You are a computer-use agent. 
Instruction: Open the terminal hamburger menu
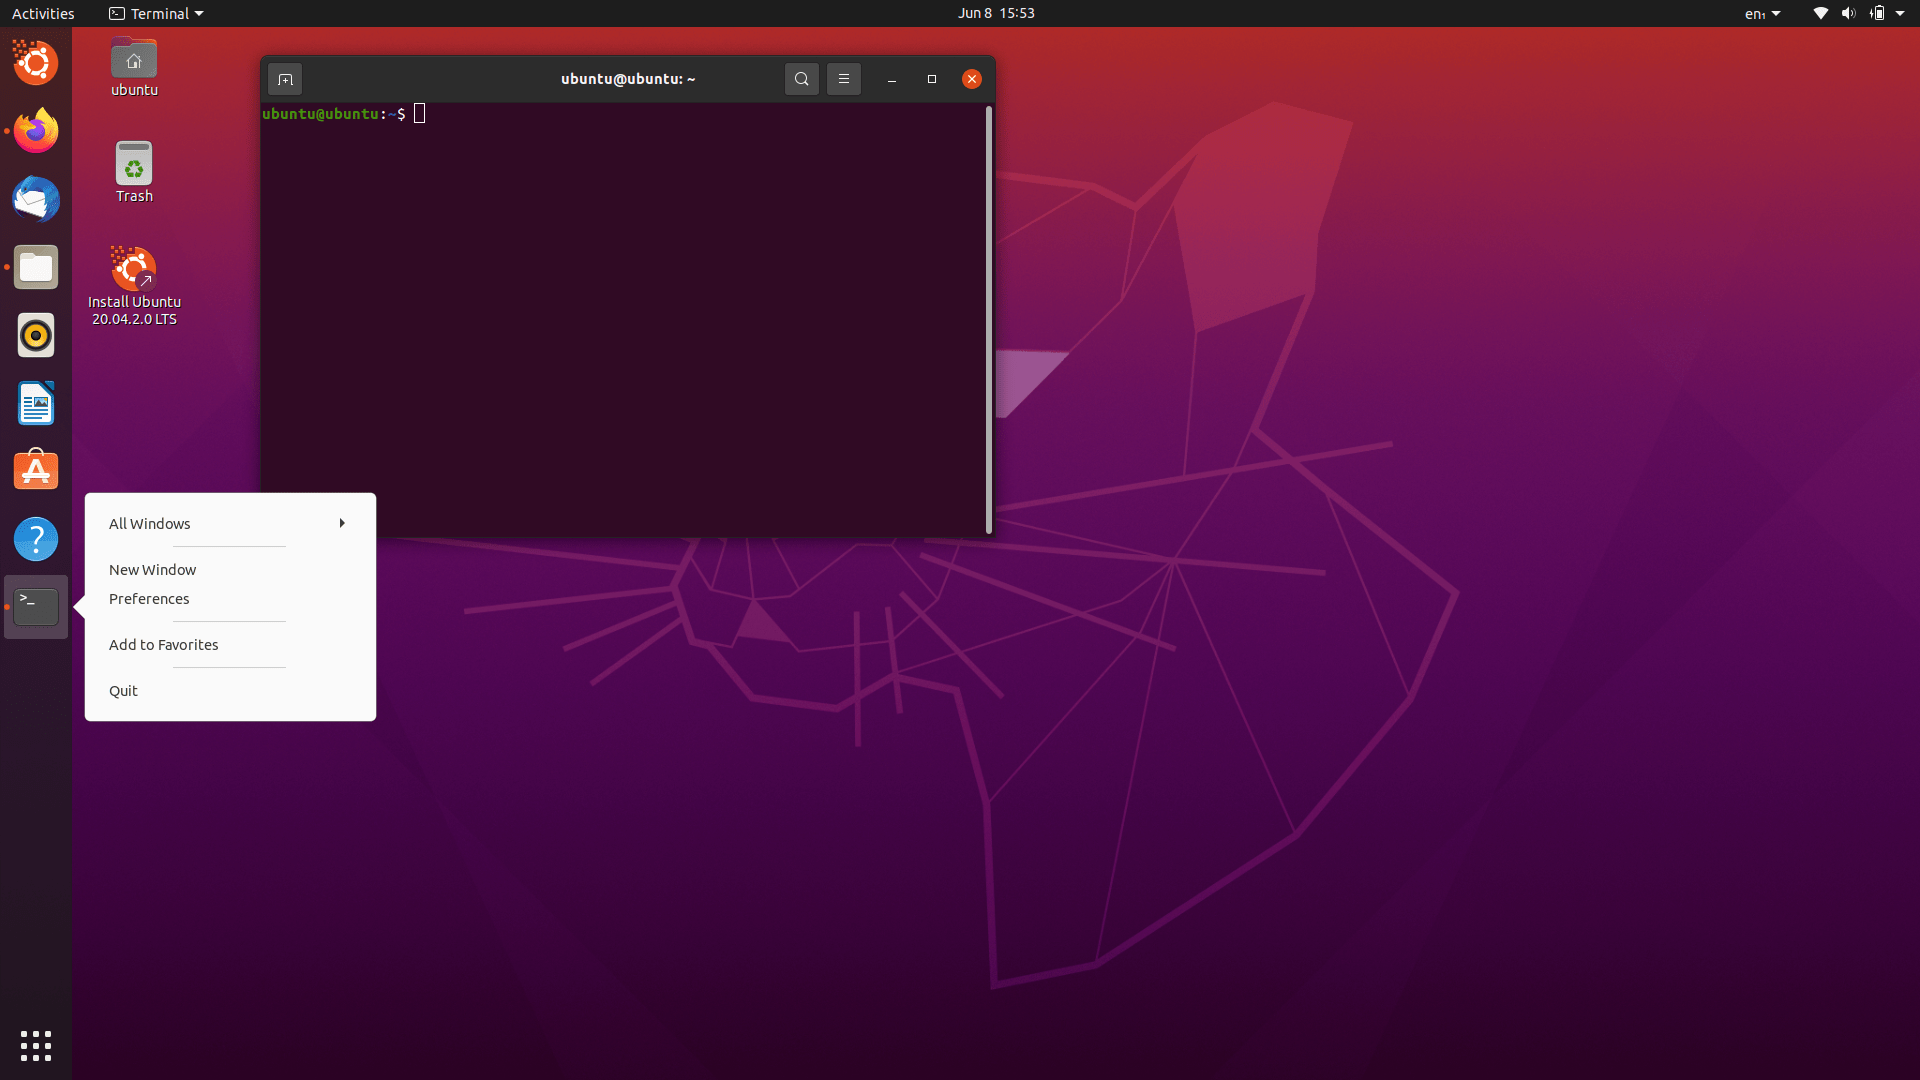(x=844, y=79)
